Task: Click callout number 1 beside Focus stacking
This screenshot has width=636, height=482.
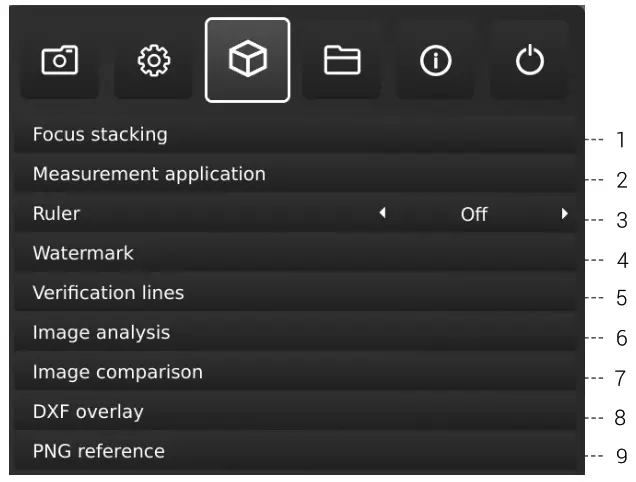Action: pos(620,139)
